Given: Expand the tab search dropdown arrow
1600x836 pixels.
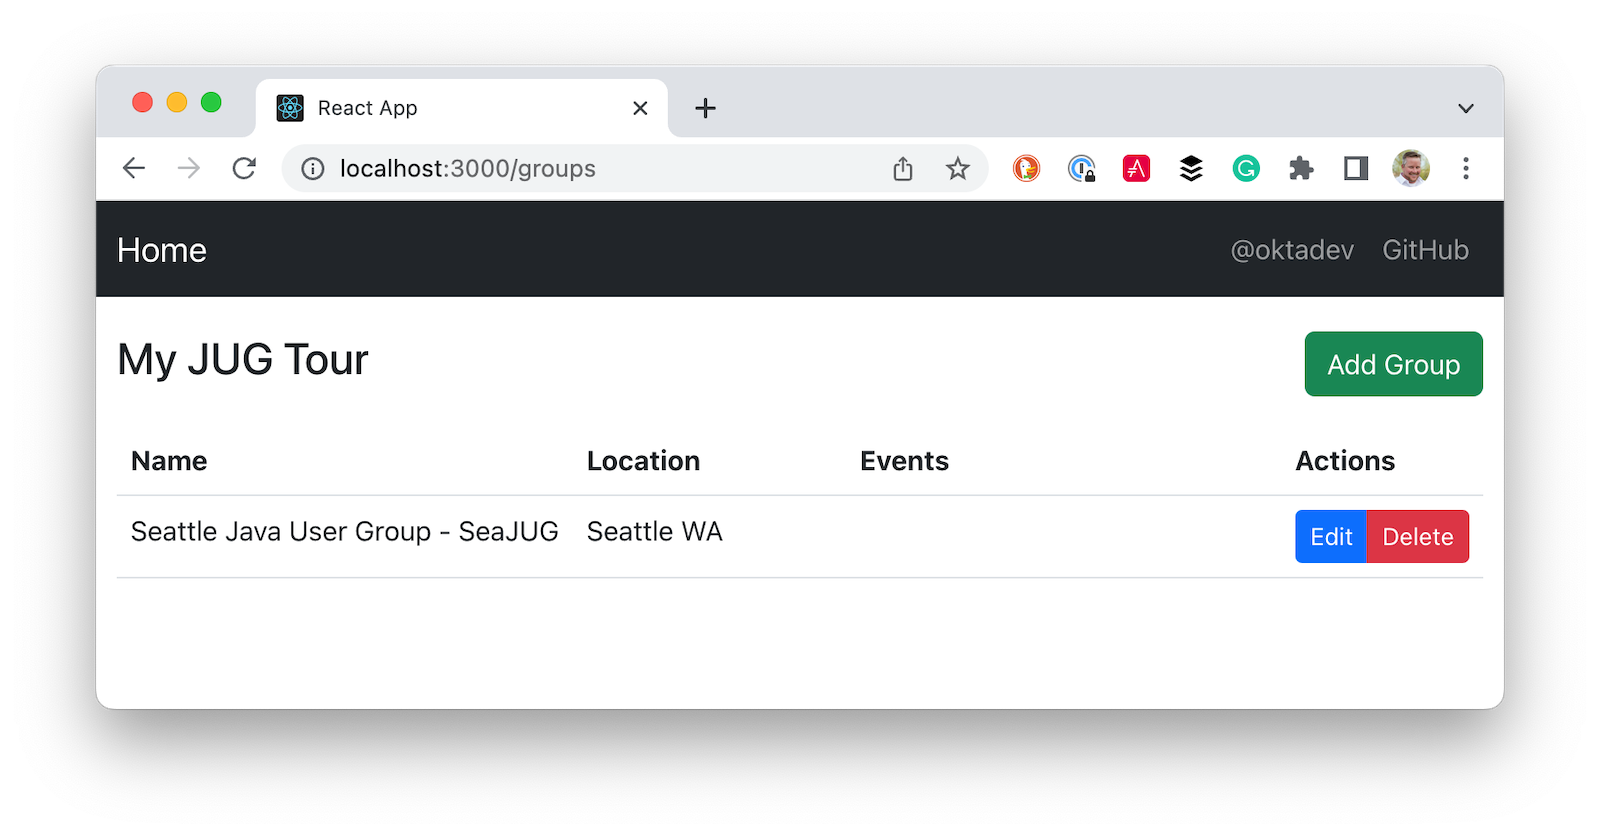Looking at the screenshot, I should (x=1465, y=108).
